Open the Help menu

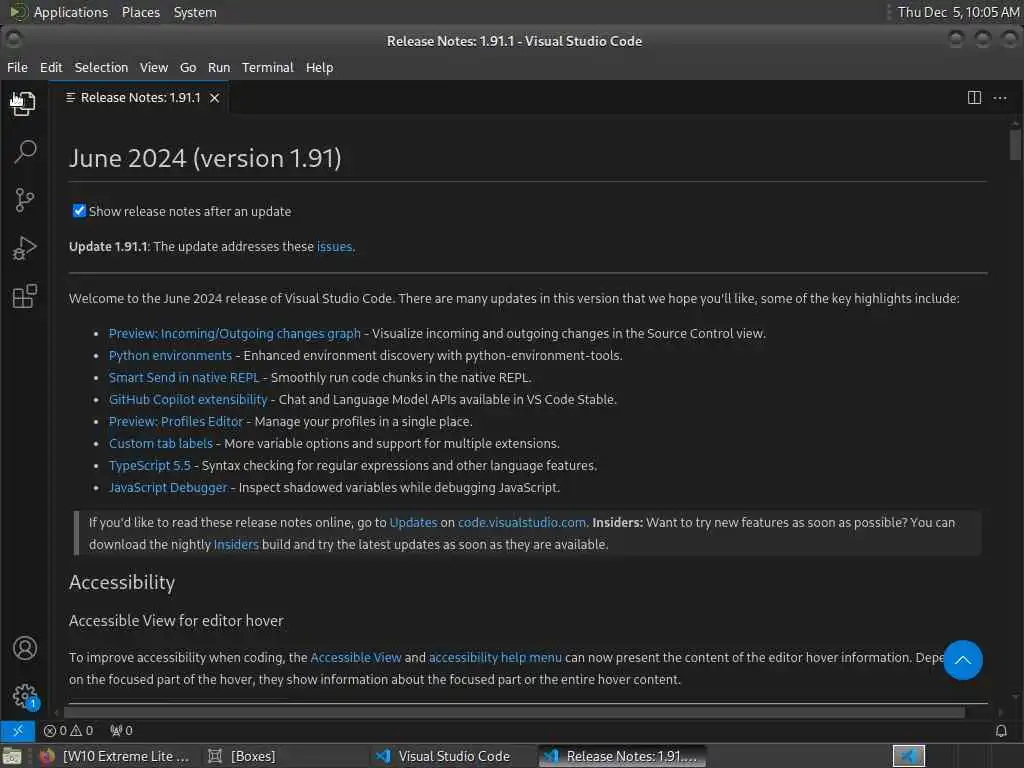(x=319, y=67)
